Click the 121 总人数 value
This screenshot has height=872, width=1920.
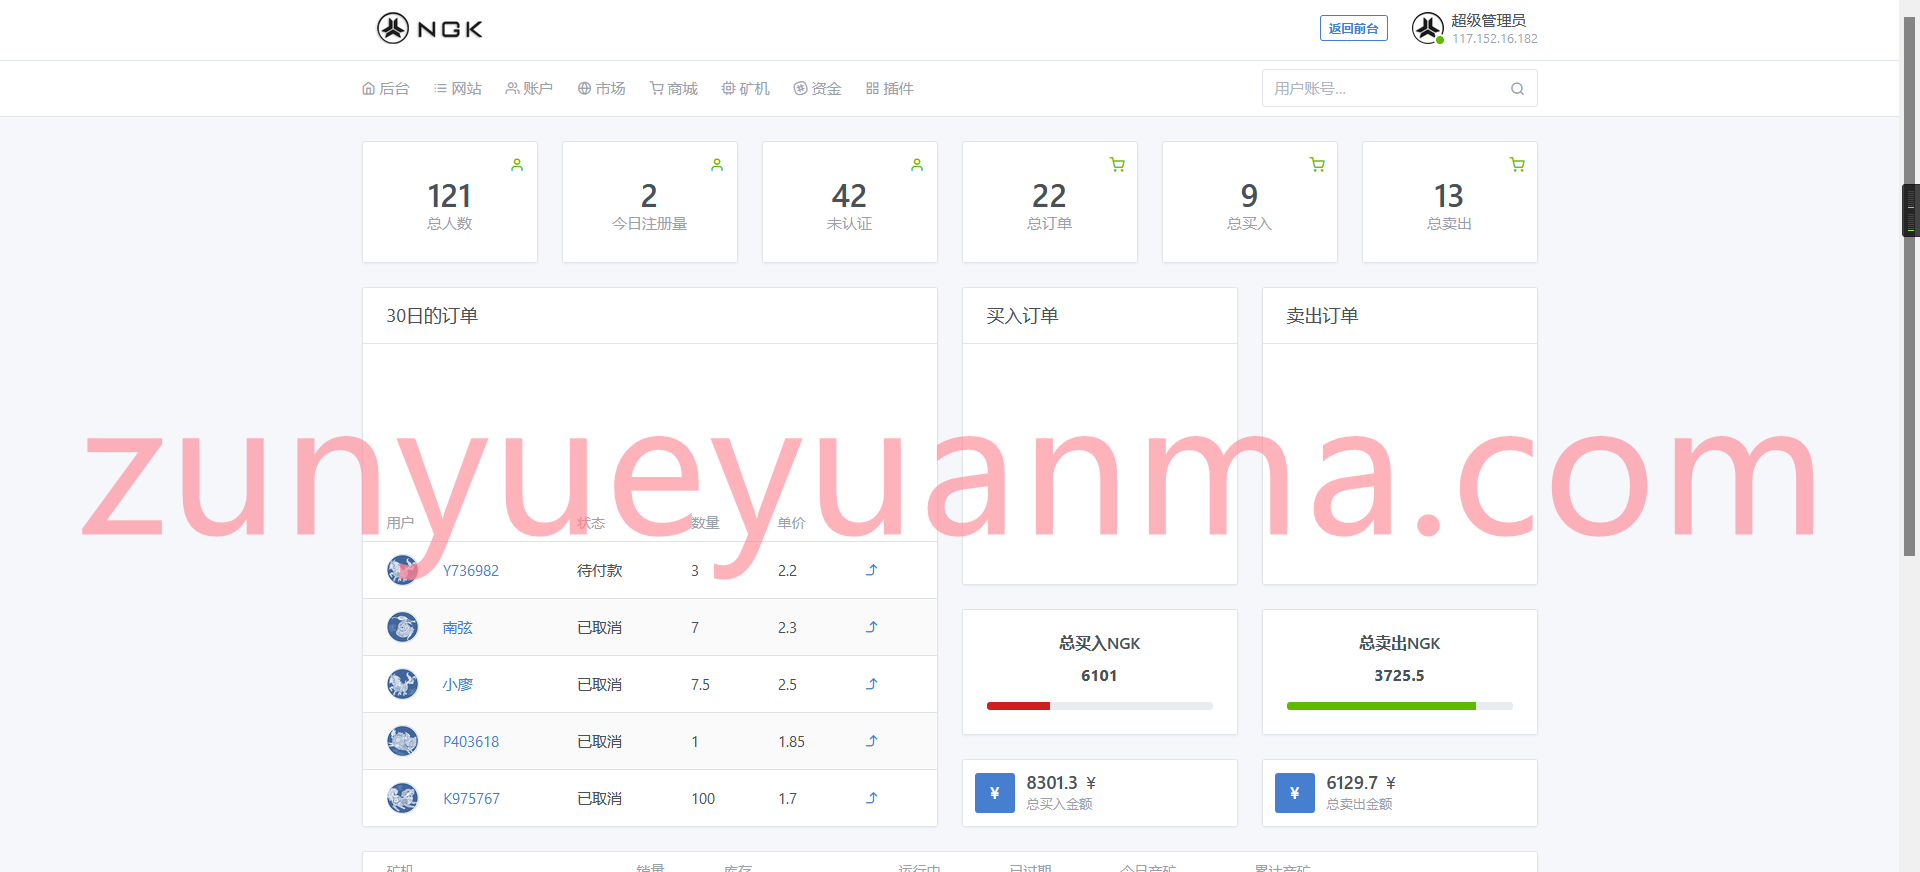coord(449,195)
